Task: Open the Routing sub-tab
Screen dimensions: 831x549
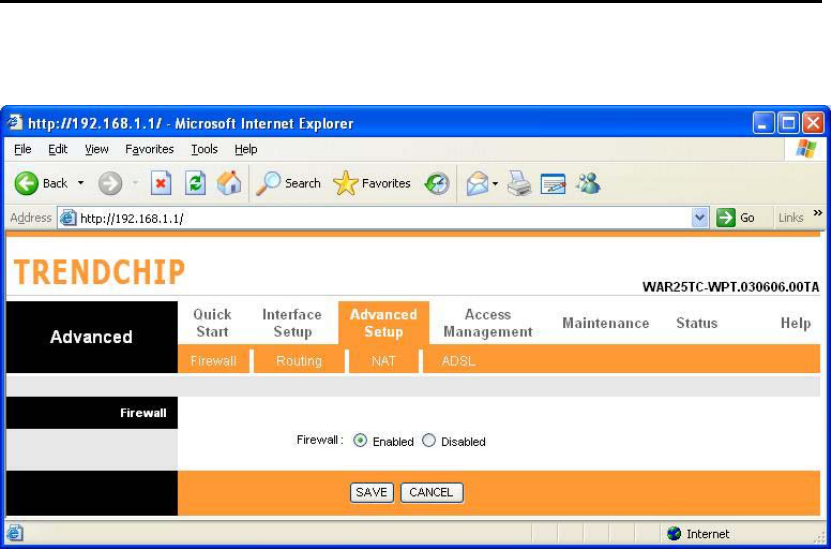Action: 299,361
